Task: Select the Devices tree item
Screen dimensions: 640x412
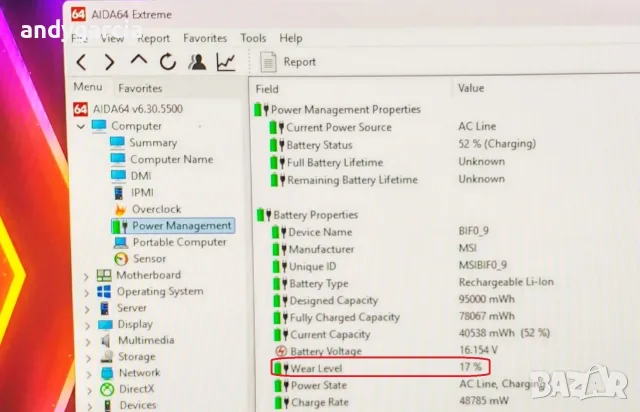Action: [x=138, y=405]
